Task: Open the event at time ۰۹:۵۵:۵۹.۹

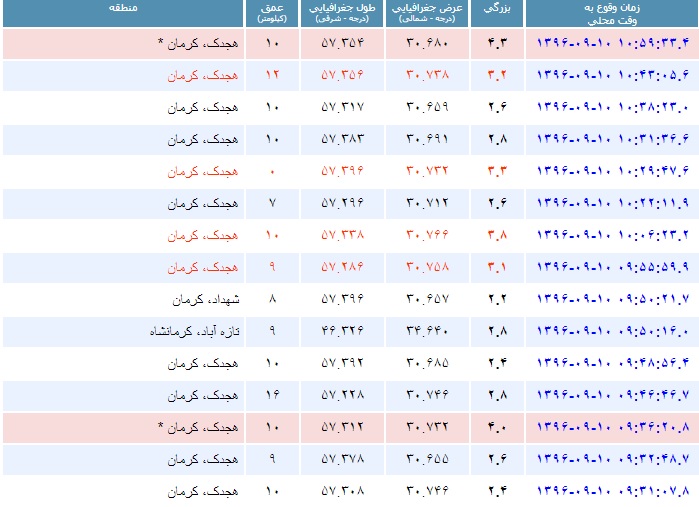Action: (613, 267)
